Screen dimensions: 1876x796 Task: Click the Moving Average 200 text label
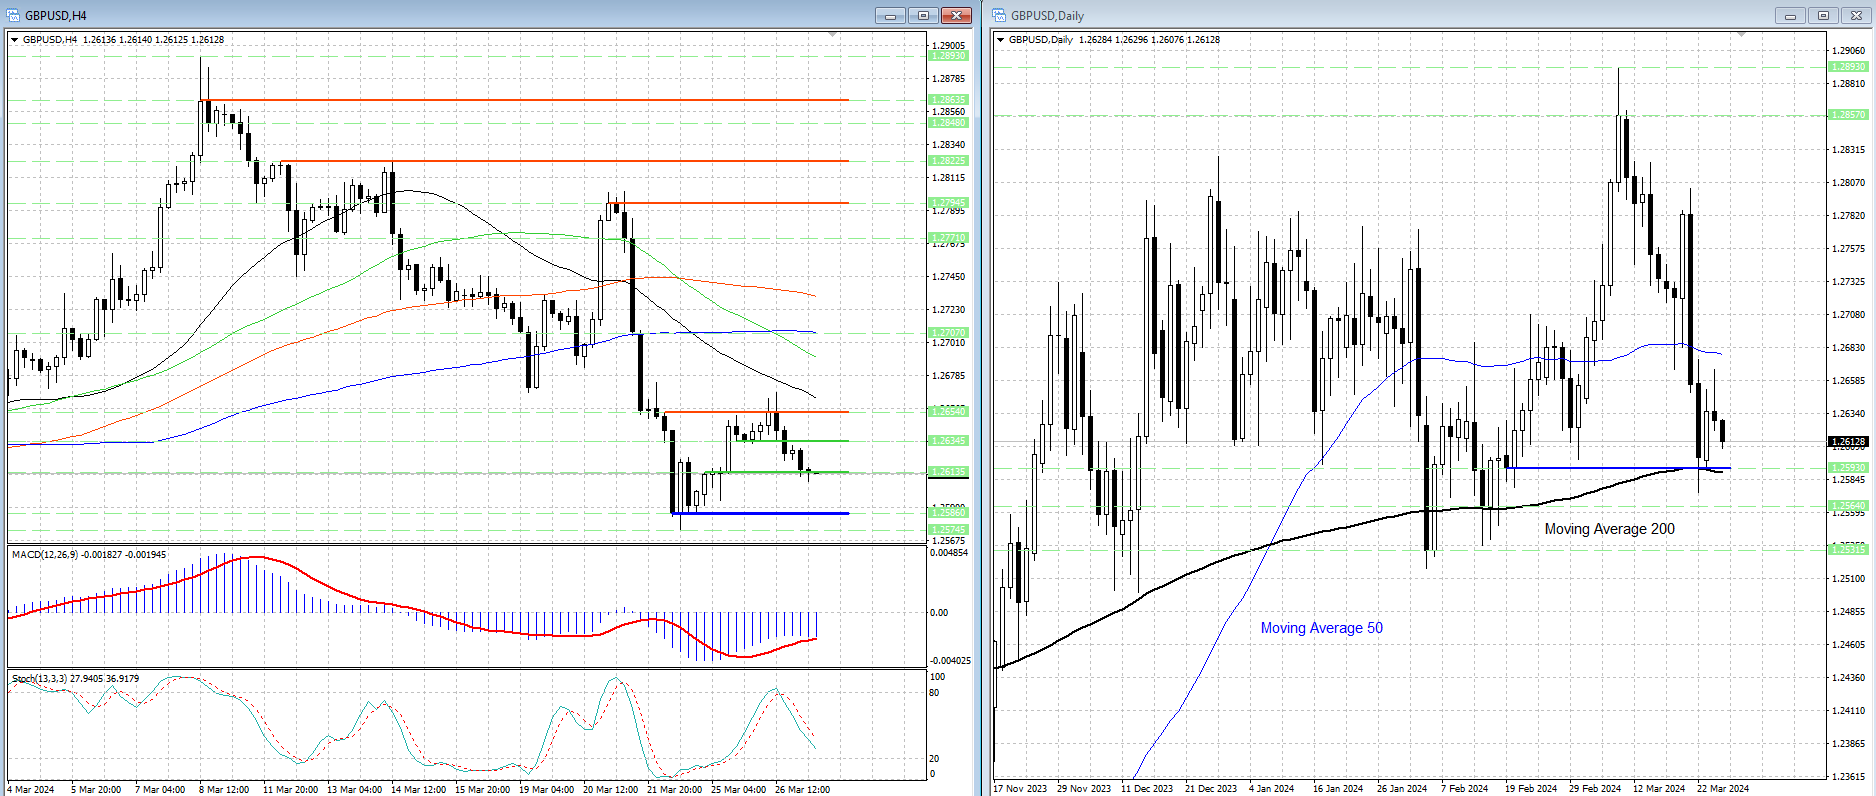[1609, 529]
